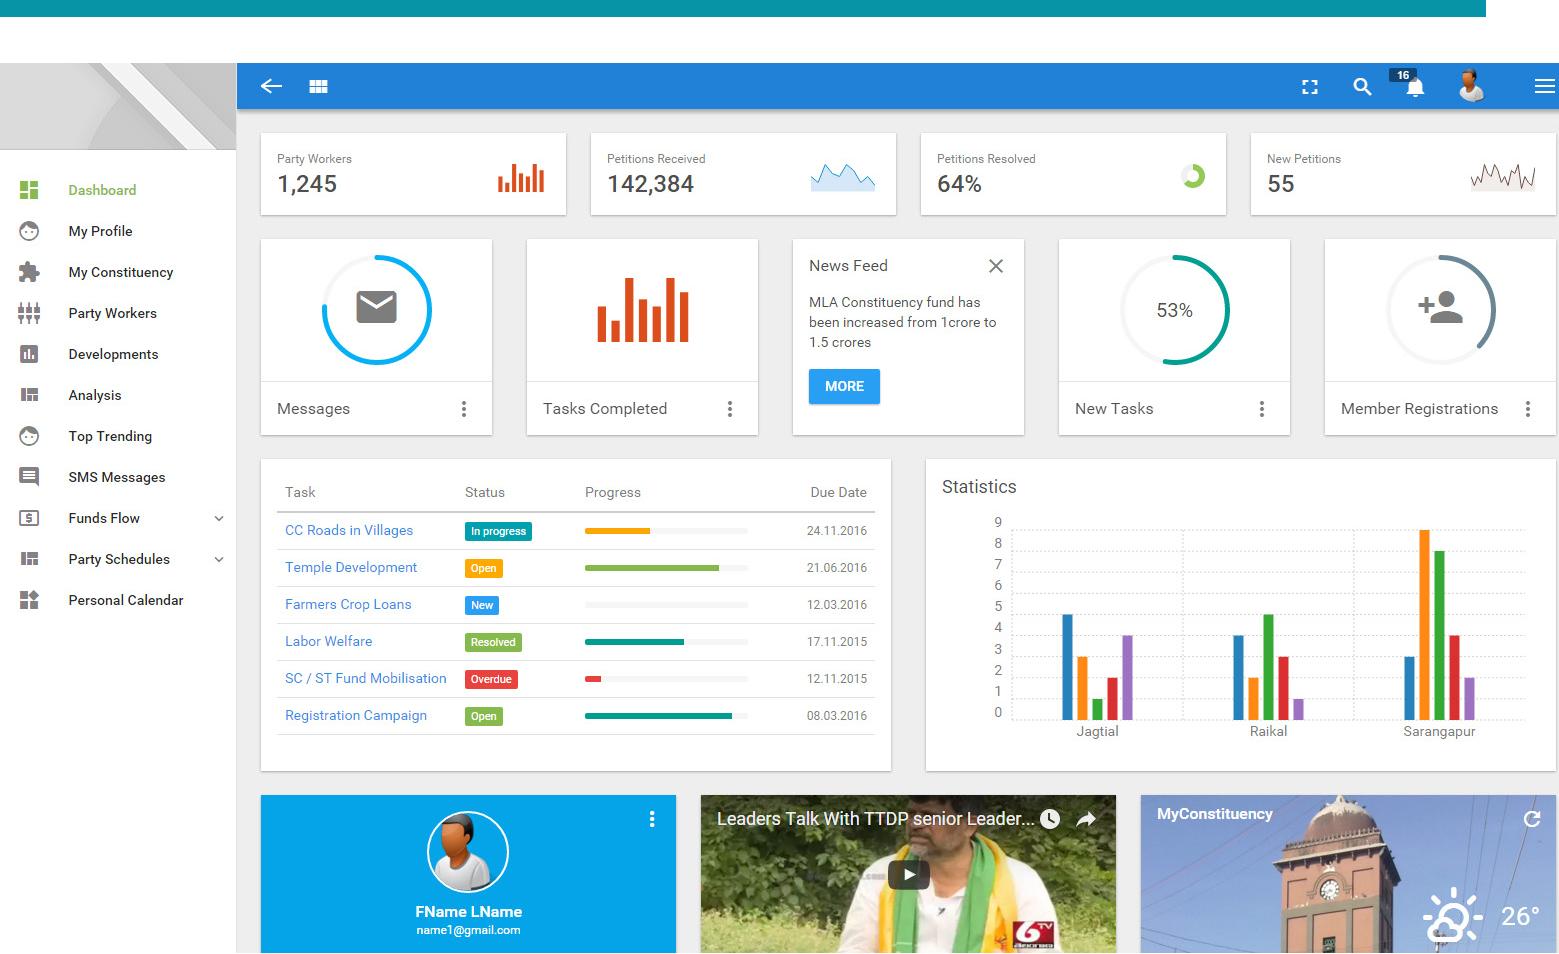The image size is (1559, 954).
Task: Click MORE button in News Feed
Action: 844,386
